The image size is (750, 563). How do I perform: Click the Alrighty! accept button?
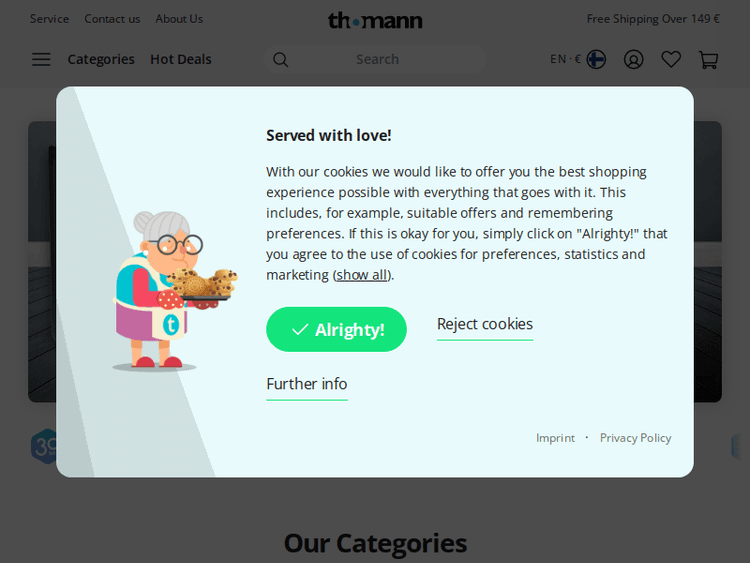[x=336, y=329]
